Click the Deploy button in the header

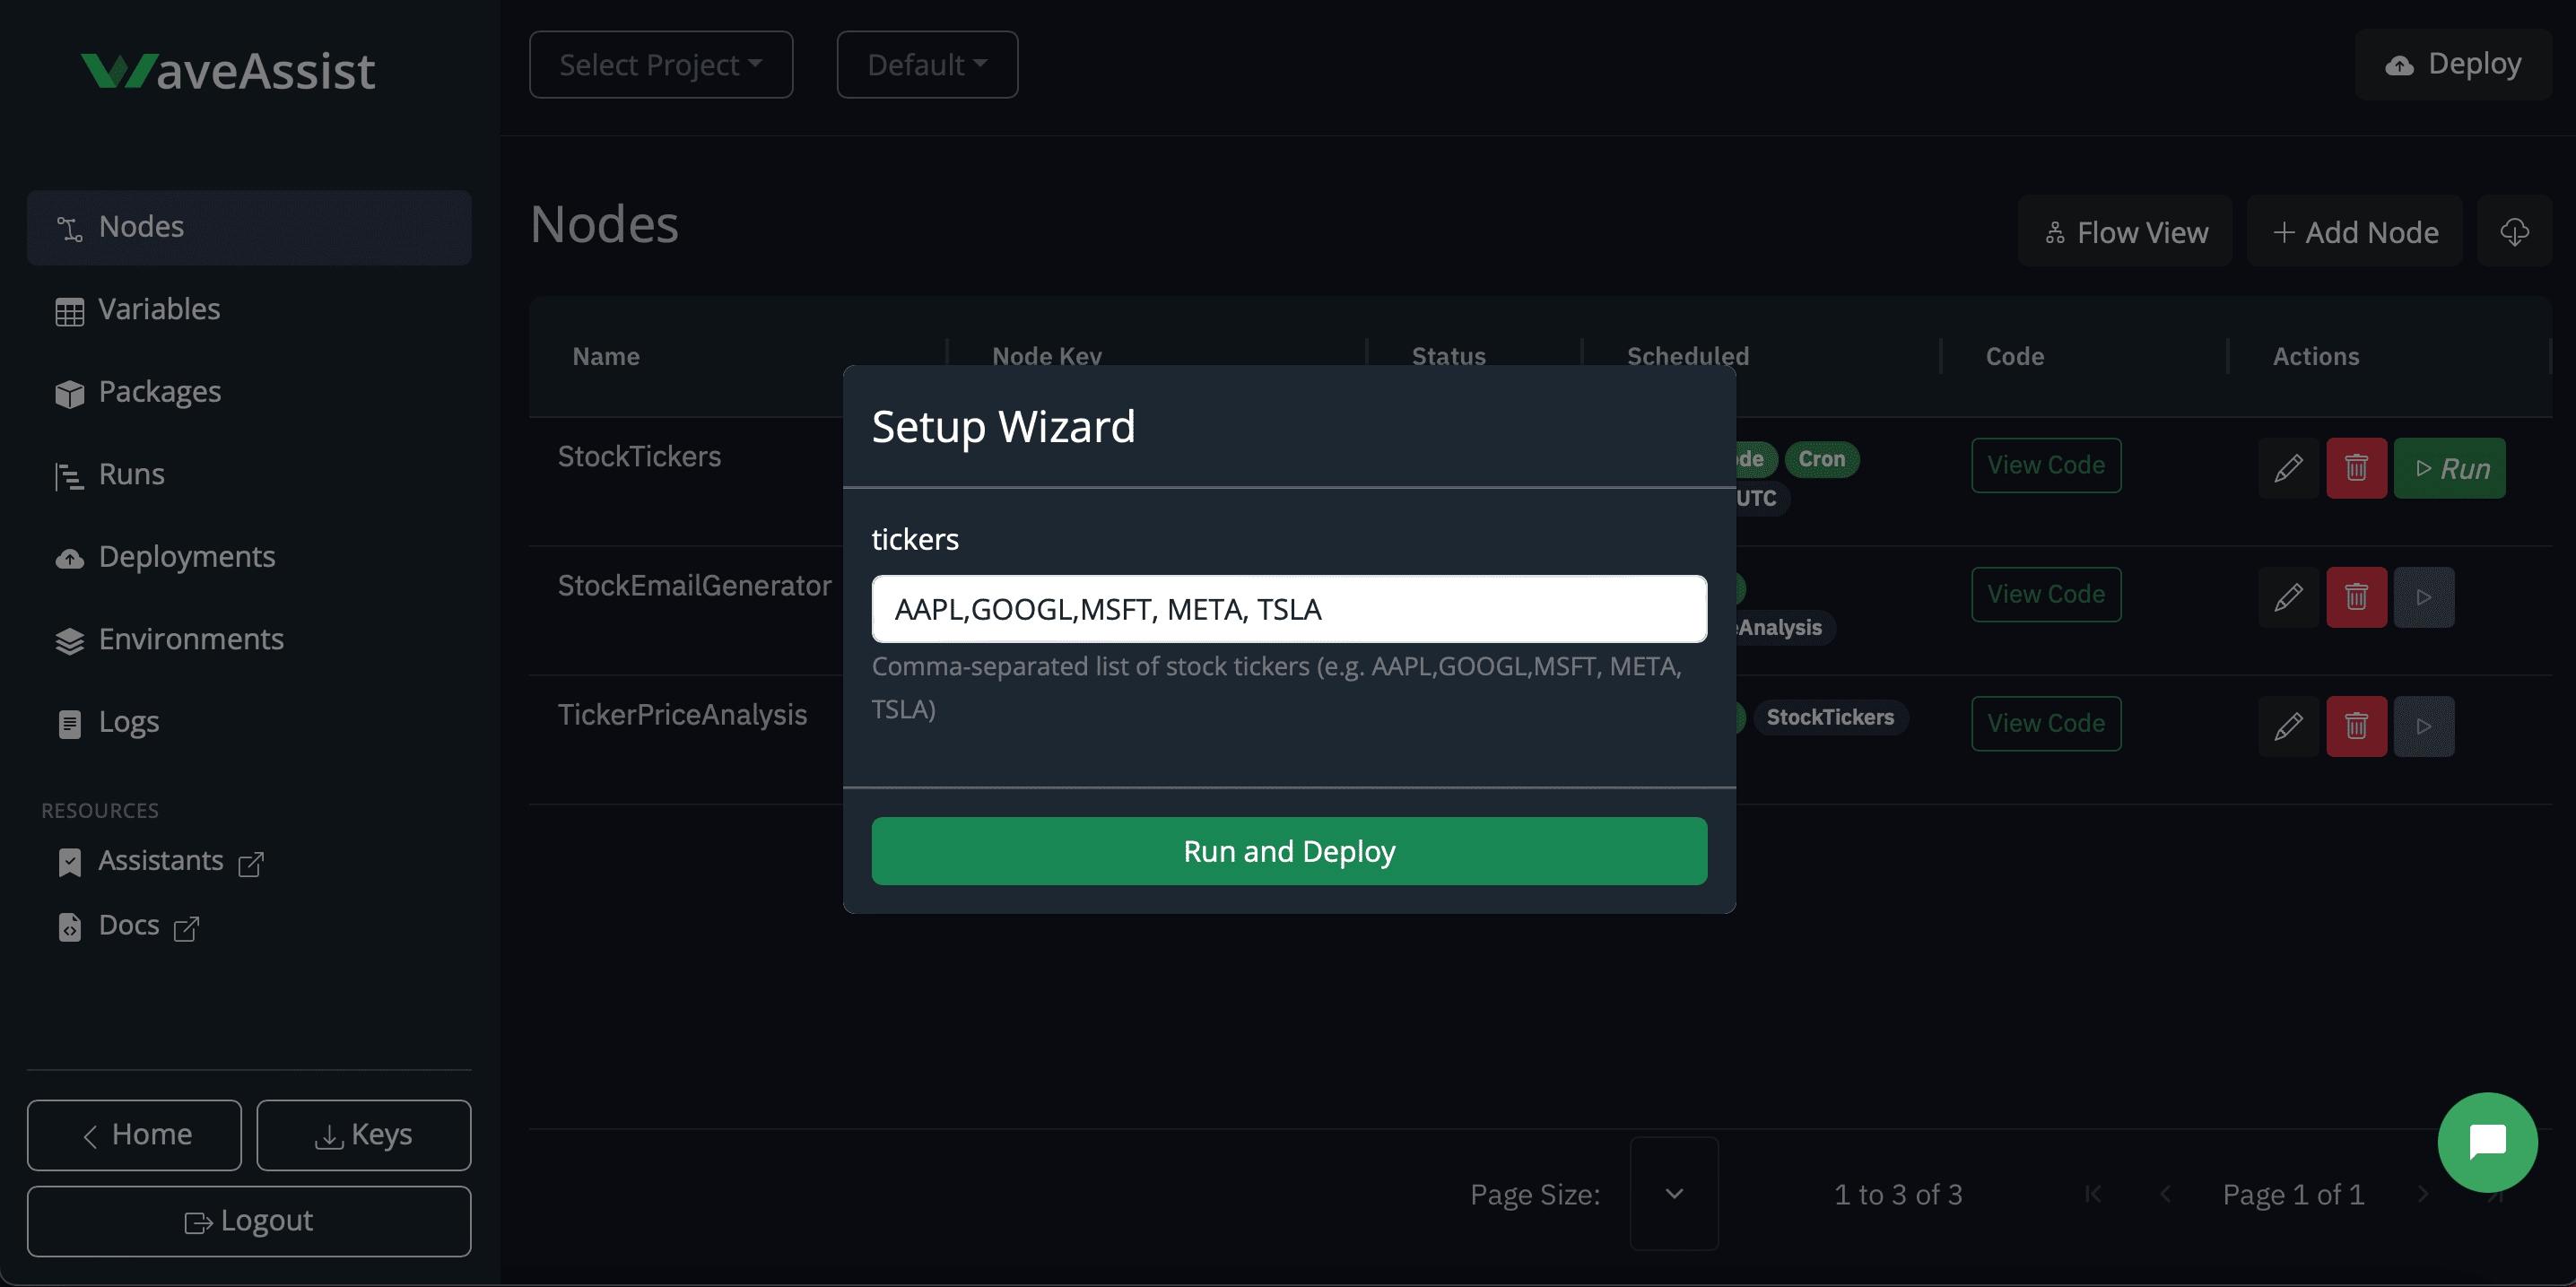coord(2453,65)
